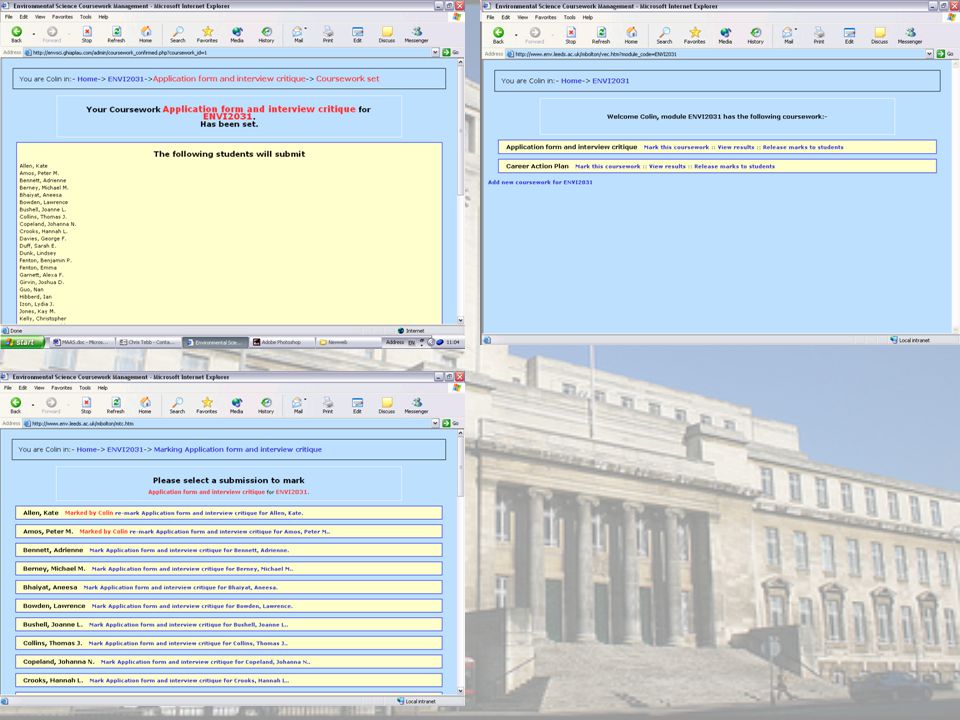Click Discuss icon in top-right browser window
Image resolution: width=960 pixels, height=720 pixels.
880,36
